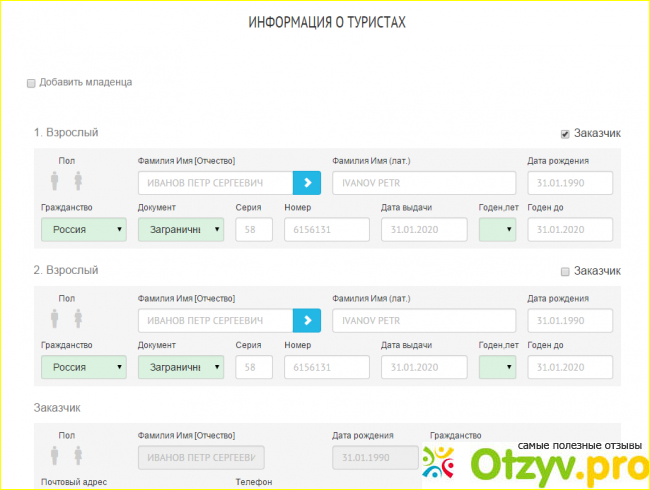Select male gender icon for first adult
Viewport: 650px width, 490px height.
point(56,181)
